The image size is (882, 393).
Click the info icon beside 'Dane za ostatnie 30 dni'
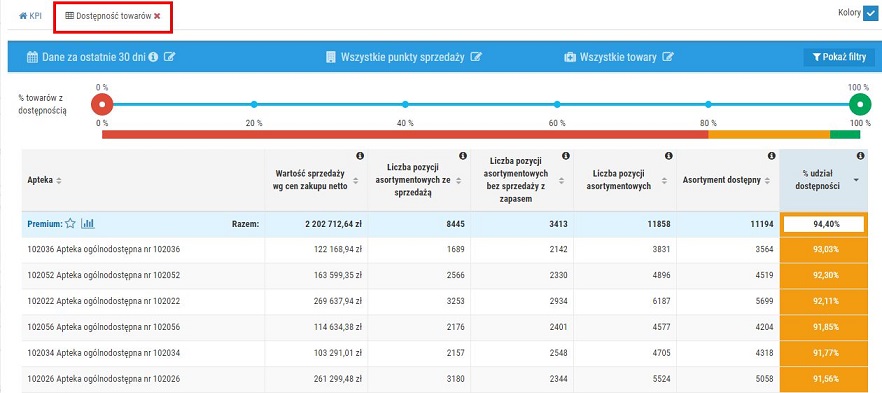click(x=153, y=57)
